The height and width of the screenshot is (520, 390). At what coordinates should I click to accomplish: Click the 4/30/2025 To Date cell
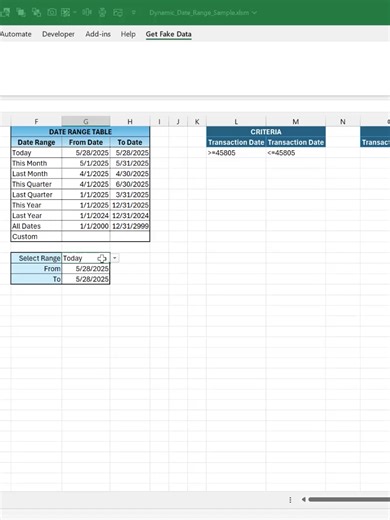click(x=130, y=174)
